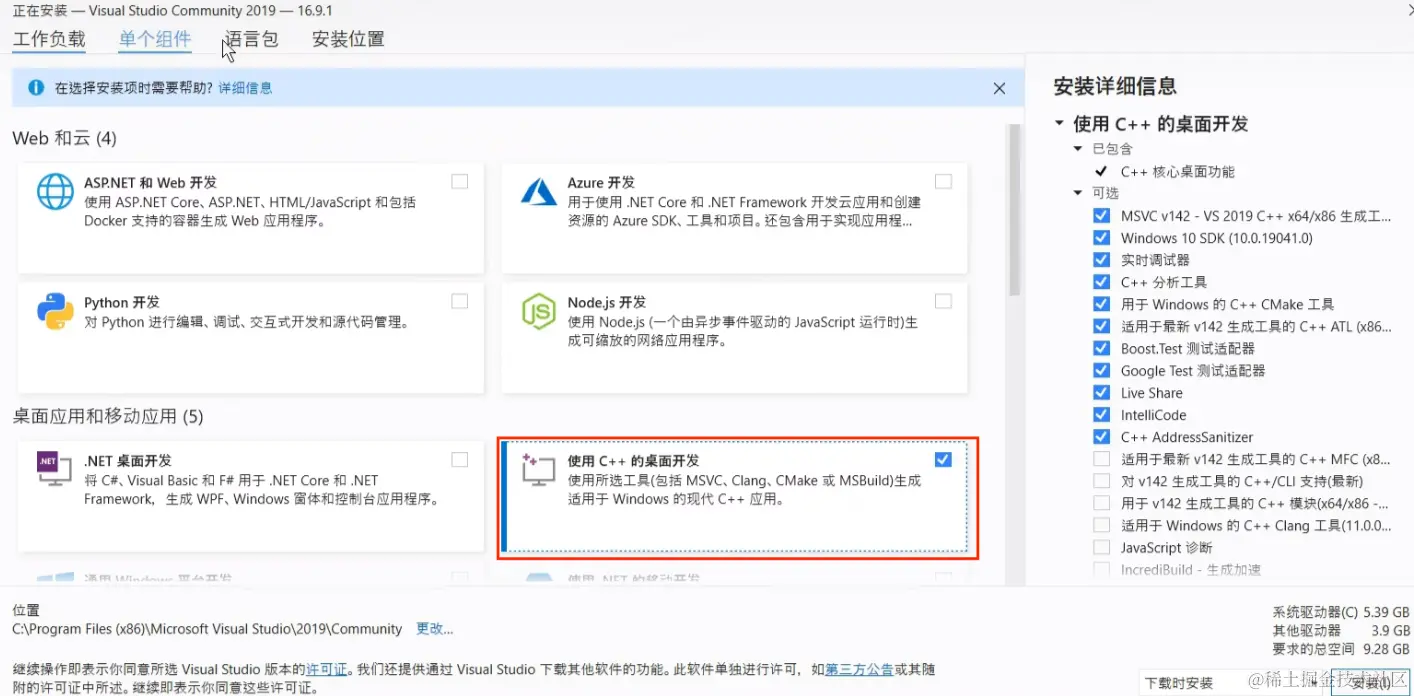Uncheck Boost.Test 测试适配器
This screenshot has height=696, width=1414.
[x=1101, y=348]
